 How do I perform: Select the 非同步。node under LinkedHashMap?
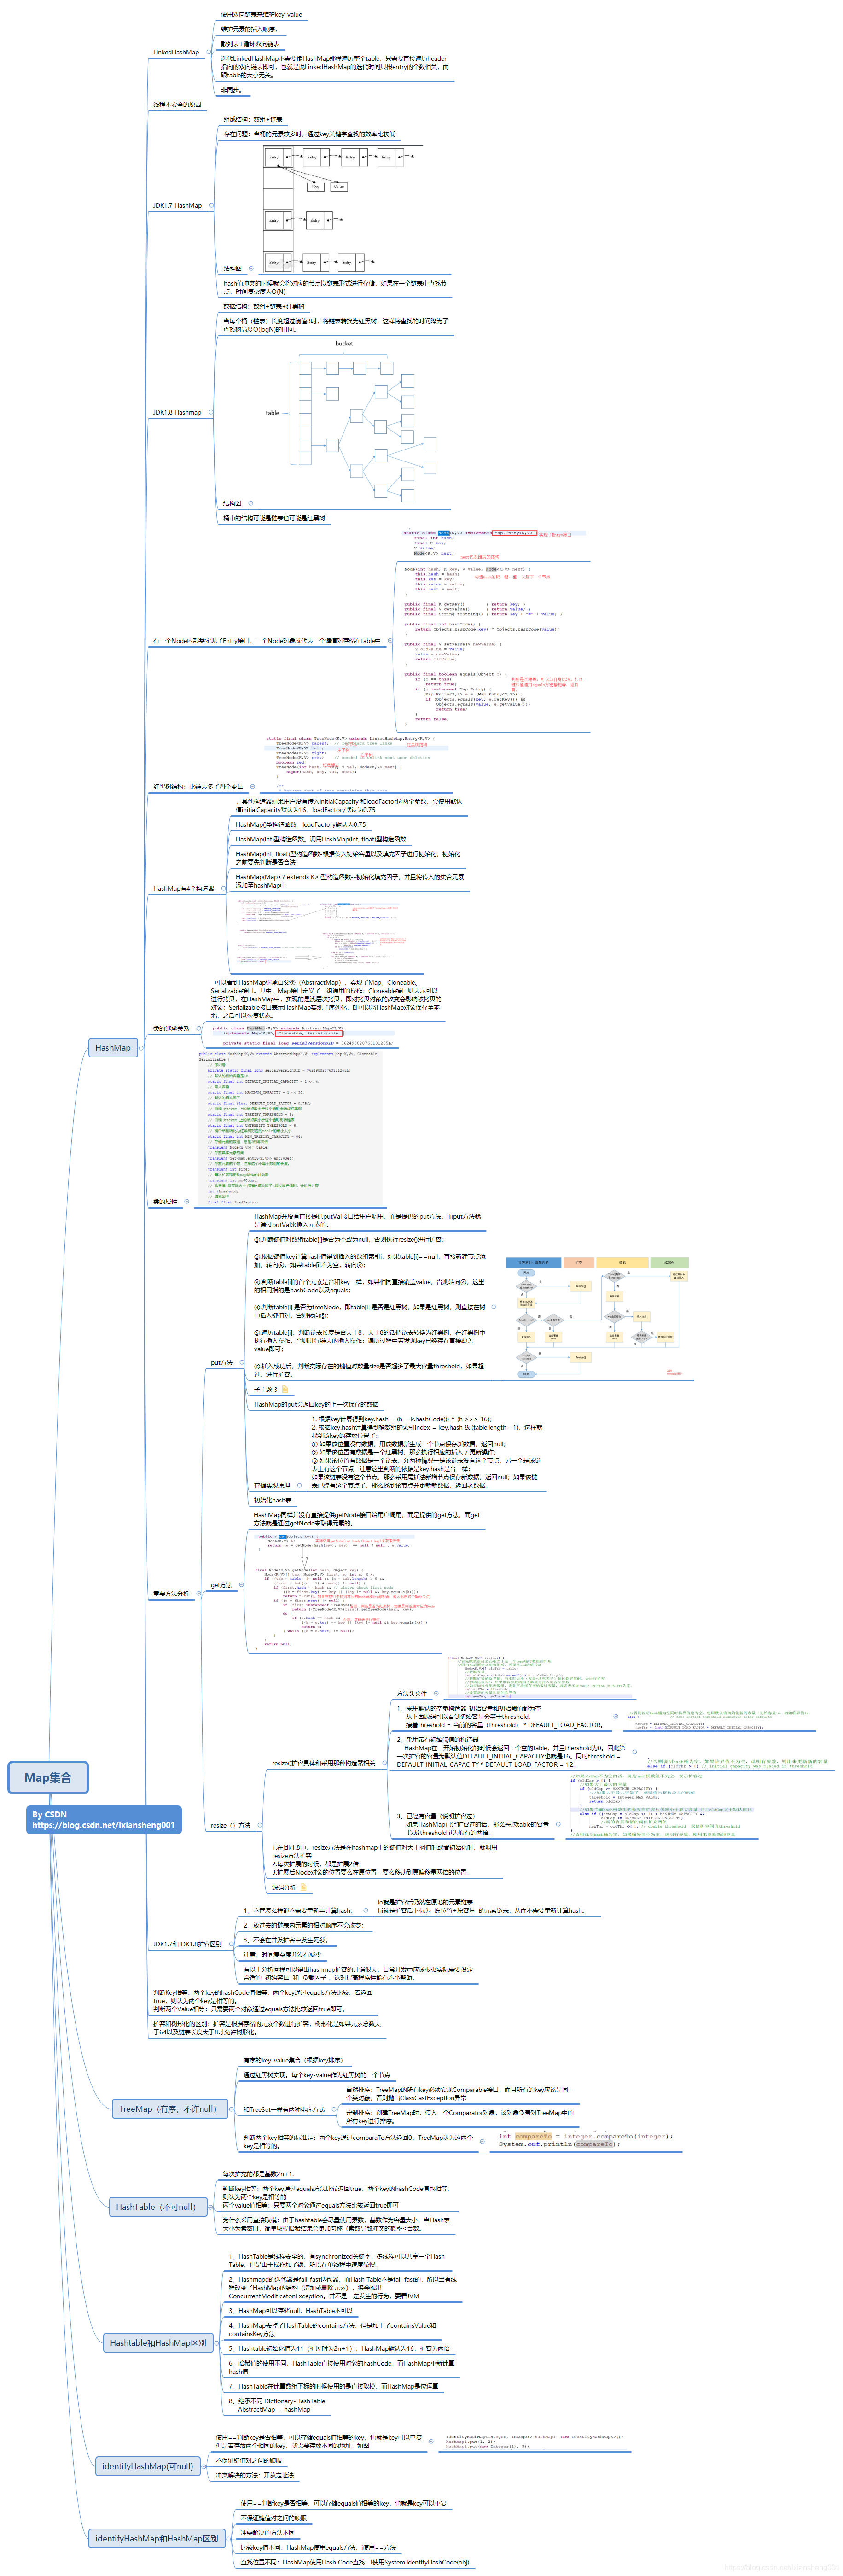[x=231, y=89]
